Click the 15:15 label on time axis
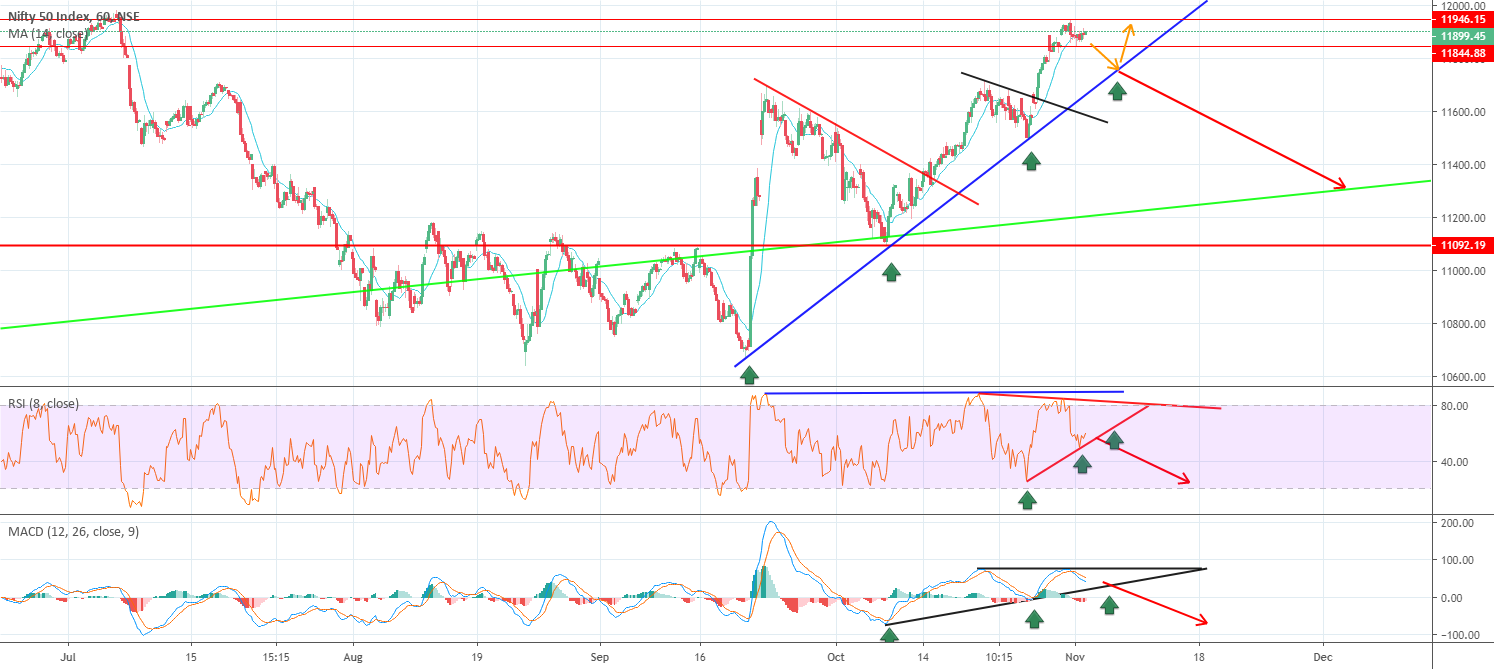 click(275, 658)
